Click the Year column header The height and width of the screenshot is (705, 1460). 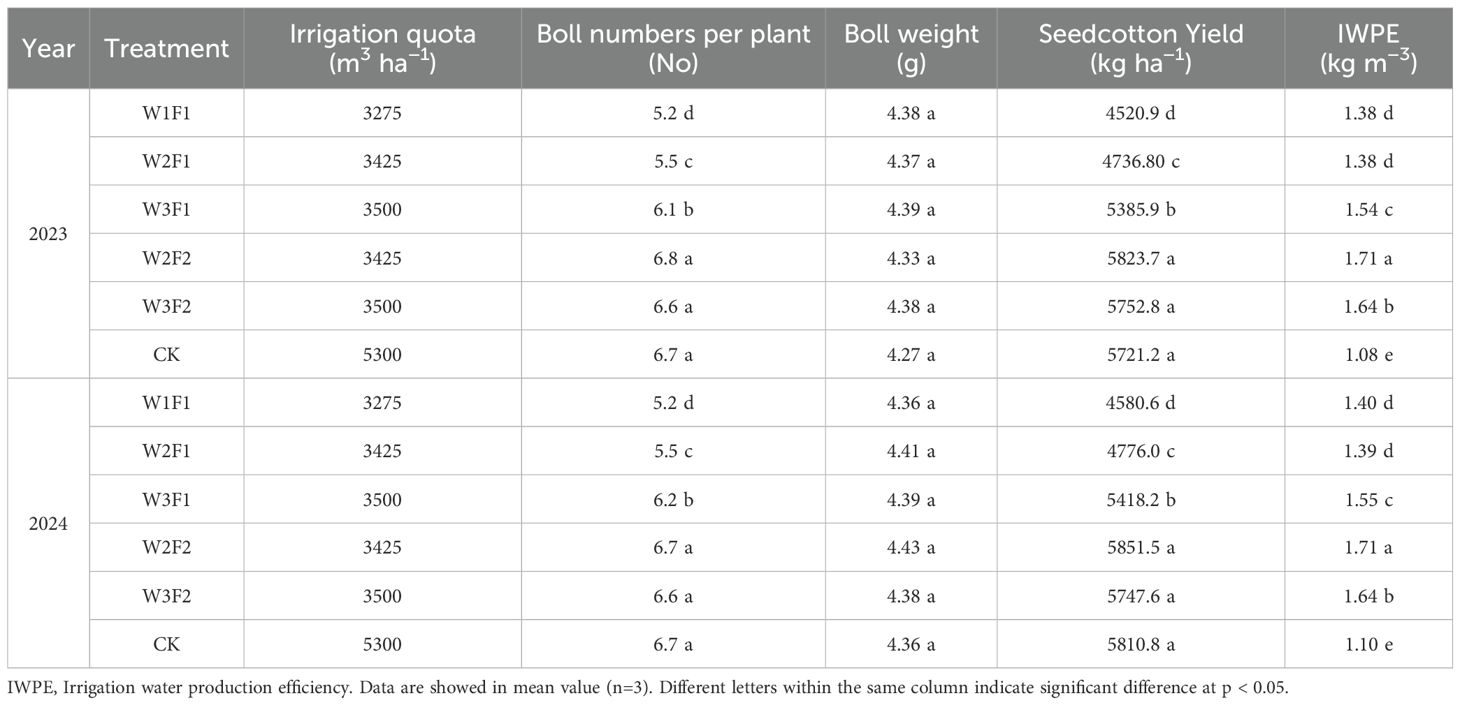click(48, 48)
